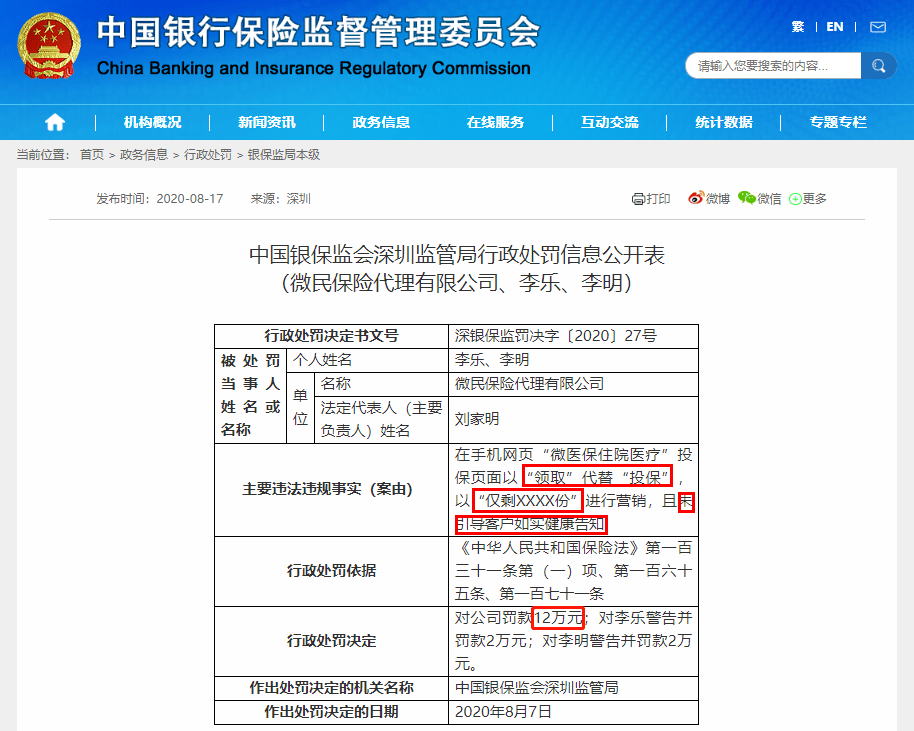The width and height of the screenshot is (914, 731).
Task: Open the 统计数据 menu
Action: (724, 122)
